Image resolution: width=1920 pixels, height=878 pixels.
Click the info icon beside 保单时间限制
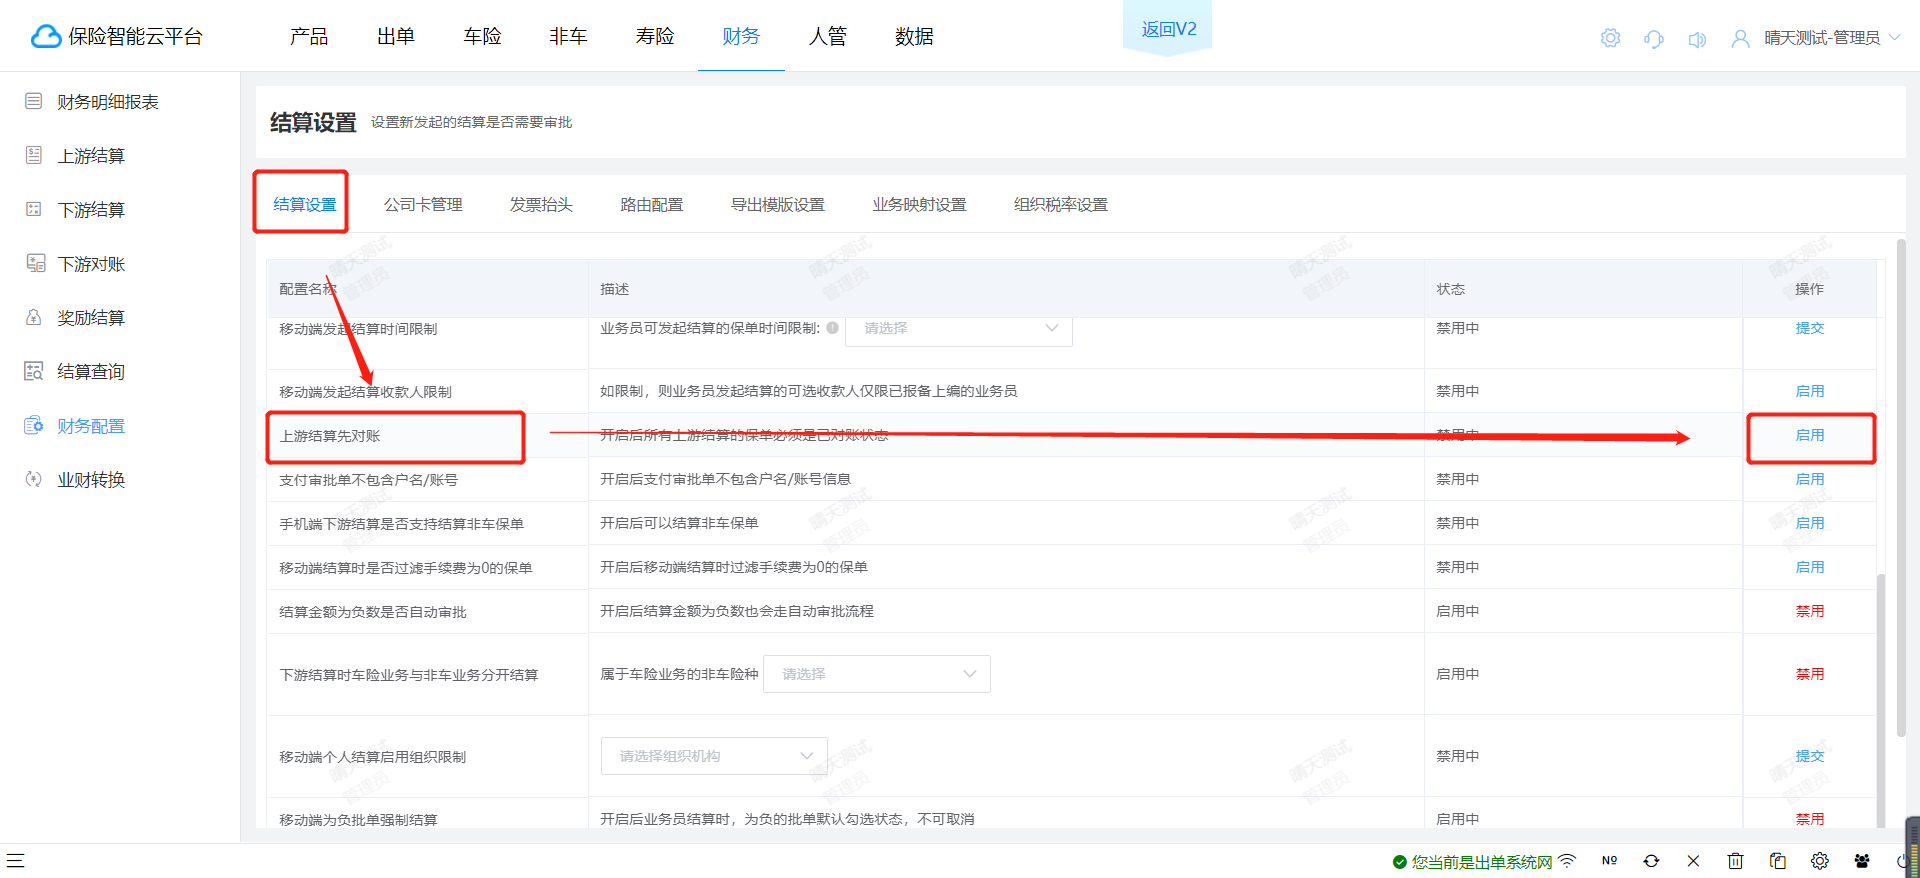tap(832, 328)
